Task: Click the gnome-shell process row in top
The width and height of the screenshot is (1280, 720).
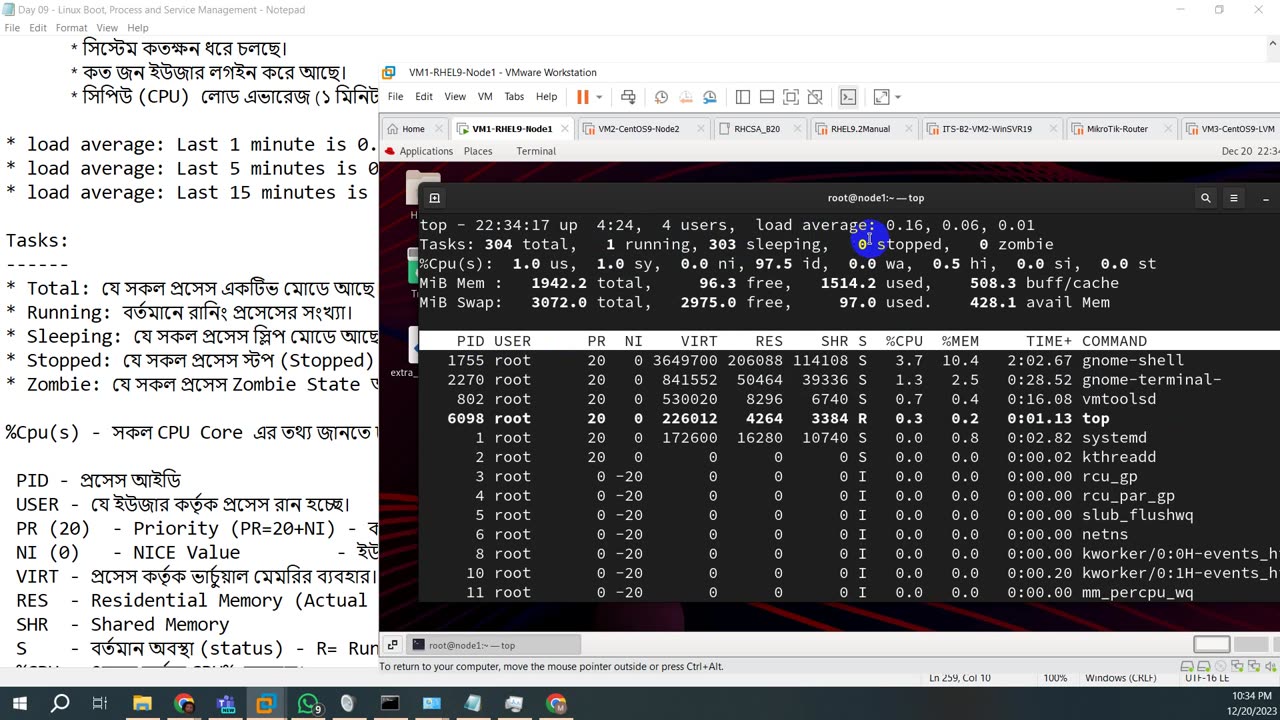Action: [x=848, y=360]
